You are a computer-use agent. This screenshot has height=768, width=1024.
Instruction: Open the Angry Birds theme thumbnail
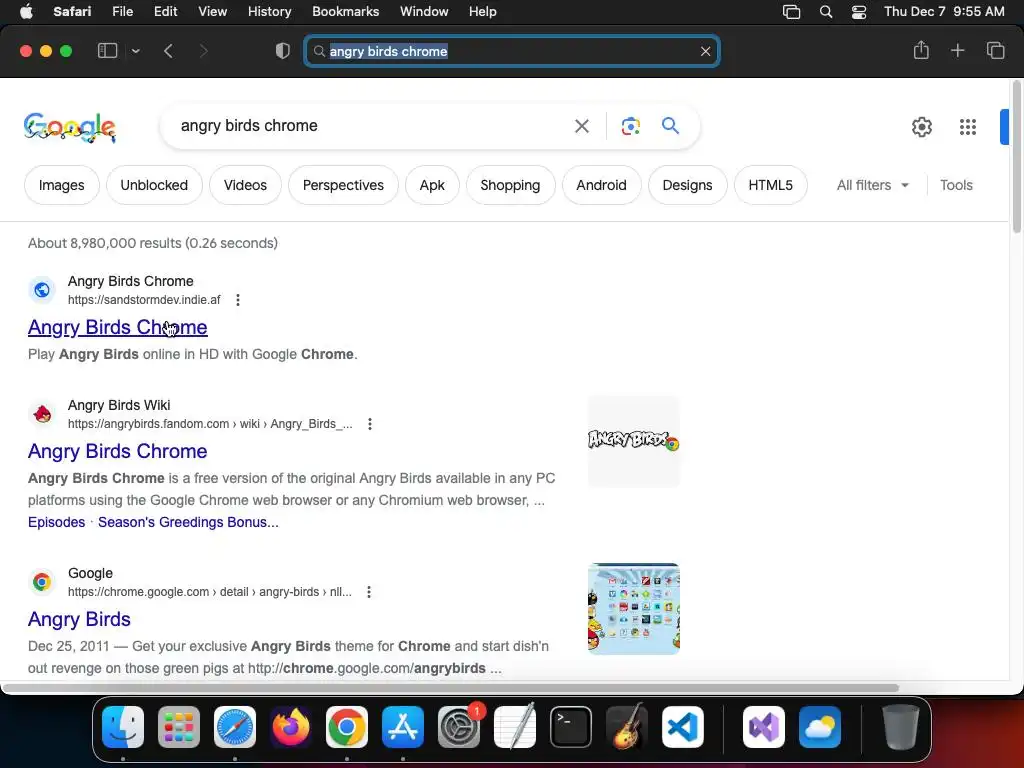tap(633, 609)
